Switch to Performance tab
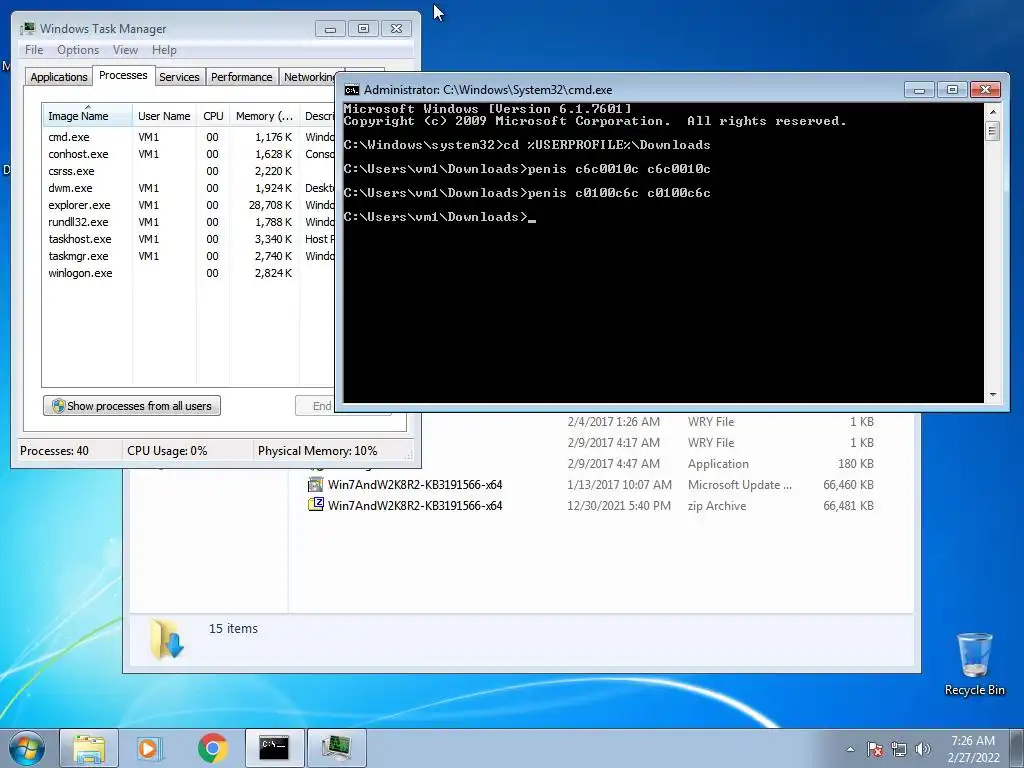 pos(242,77)
